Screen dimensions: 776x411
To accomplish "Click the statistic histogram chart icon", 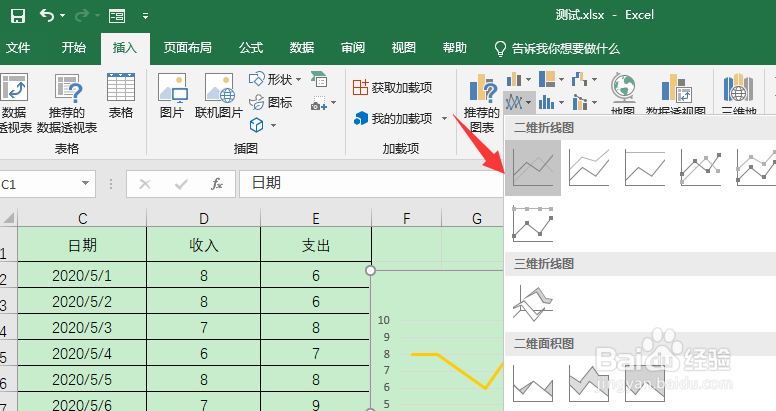I will click(546, 103).
